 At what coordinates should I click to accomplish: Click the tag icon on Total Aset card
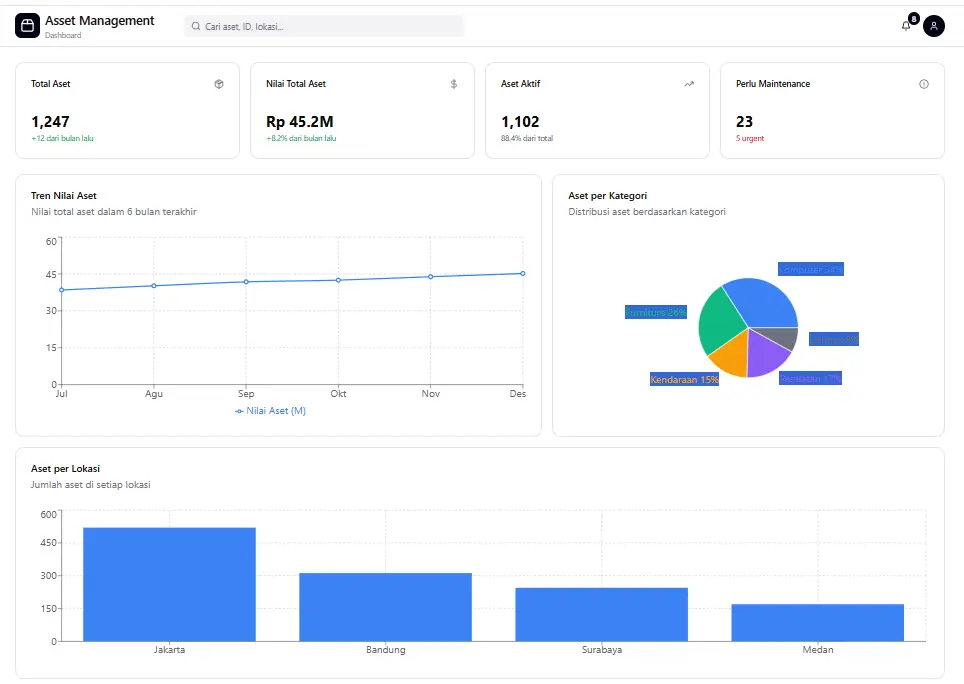click(219, 84)
